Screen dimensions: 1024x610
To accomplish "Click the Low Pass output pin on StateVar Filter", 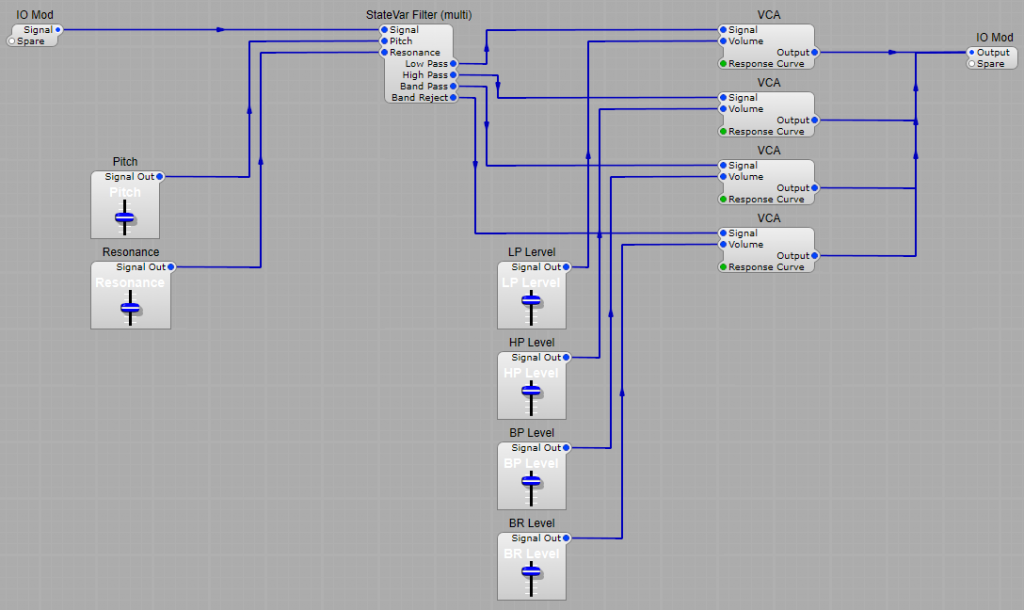I will [455, 62].
